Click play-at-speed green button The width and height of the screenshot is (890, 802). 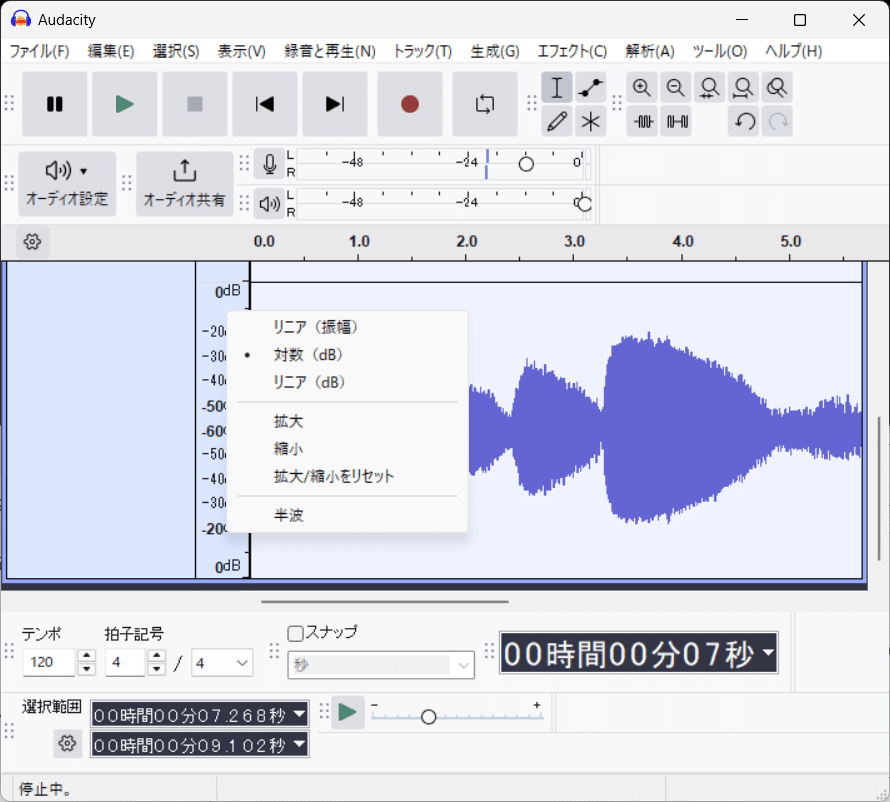click(347, 713)
